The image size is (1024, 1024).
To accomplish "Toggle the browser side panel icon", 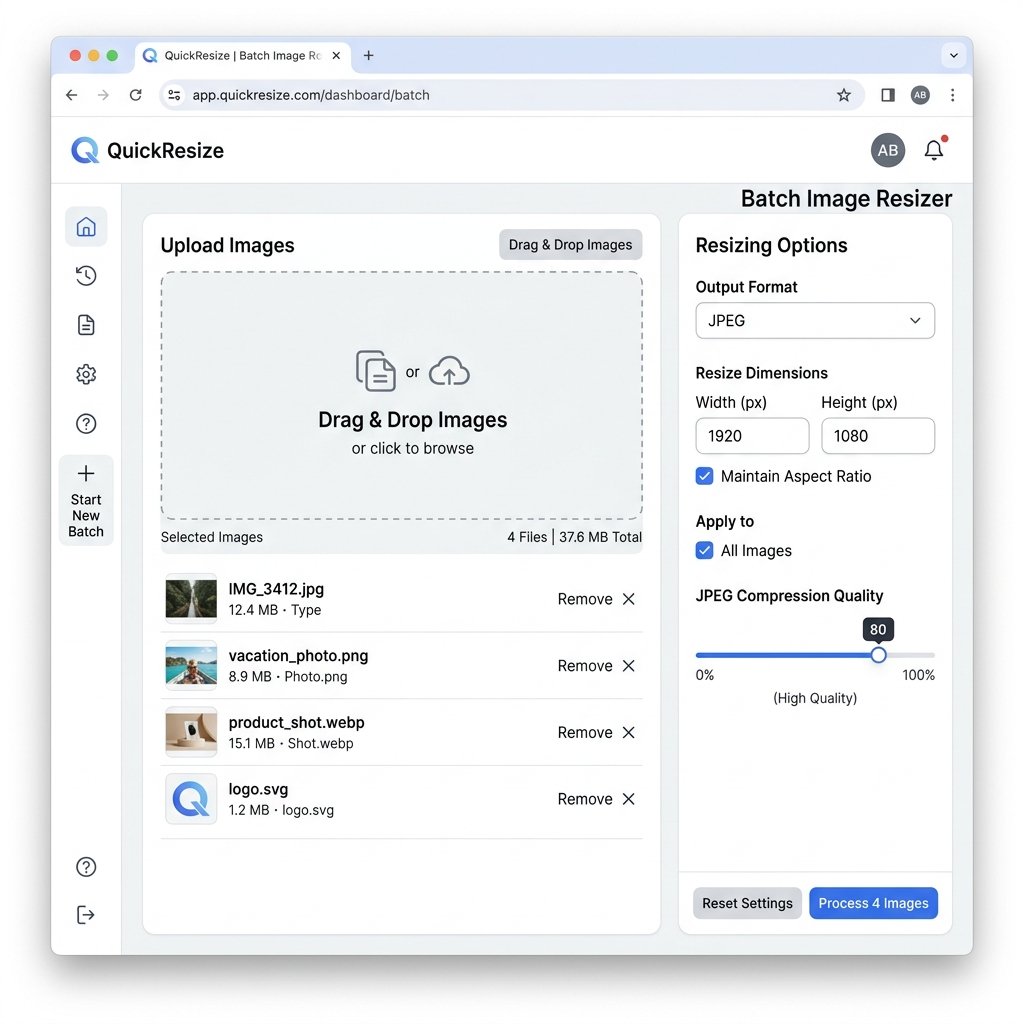I will (x=888, y=95).
